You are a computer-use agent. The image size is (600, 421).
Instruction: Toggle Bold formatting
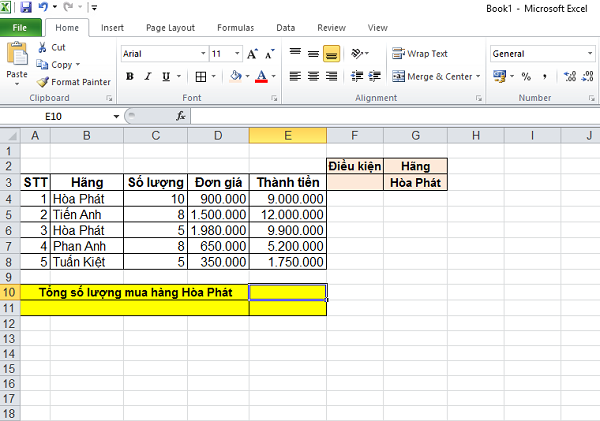point(130,77)
